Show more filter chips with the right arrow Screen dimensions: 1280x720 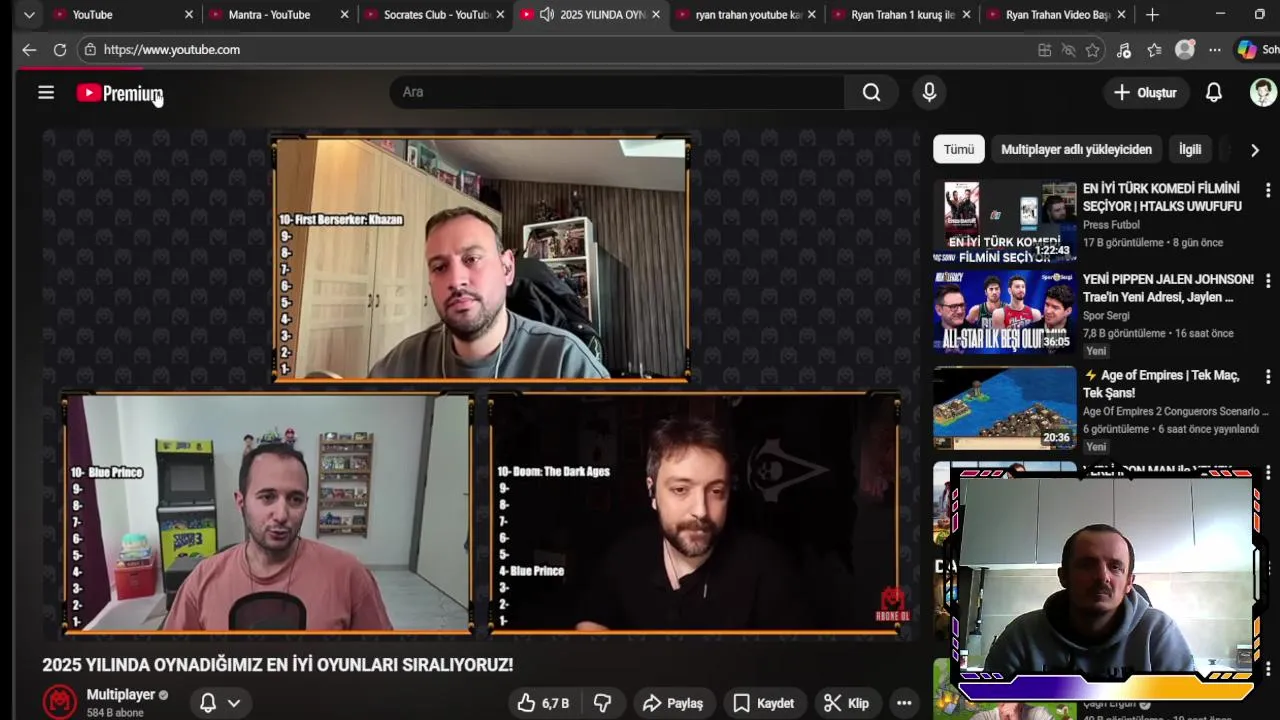[x=1254, y=150]
